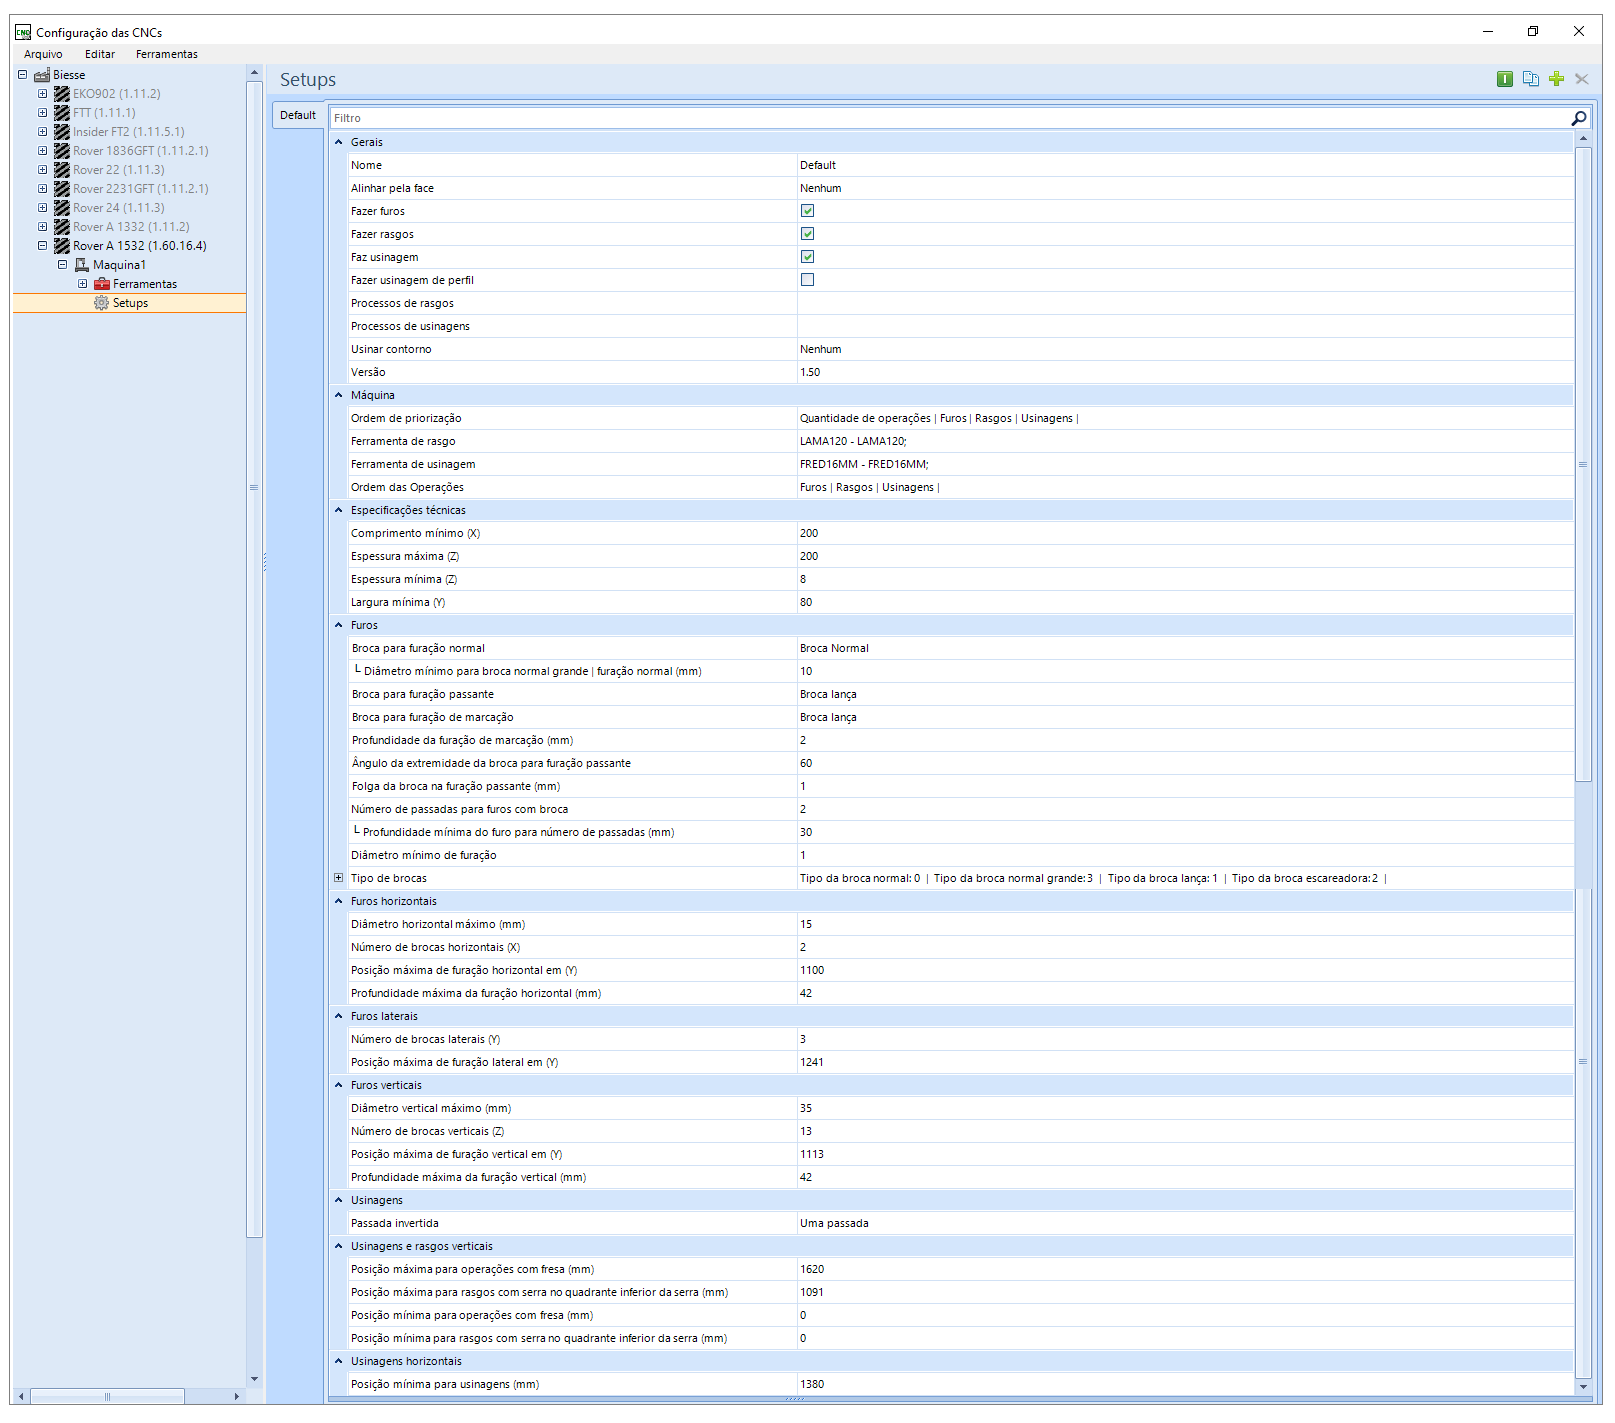Collapse the Maquina1 node
This screenshot has width=1615, height=1423.
click(62, 265)
